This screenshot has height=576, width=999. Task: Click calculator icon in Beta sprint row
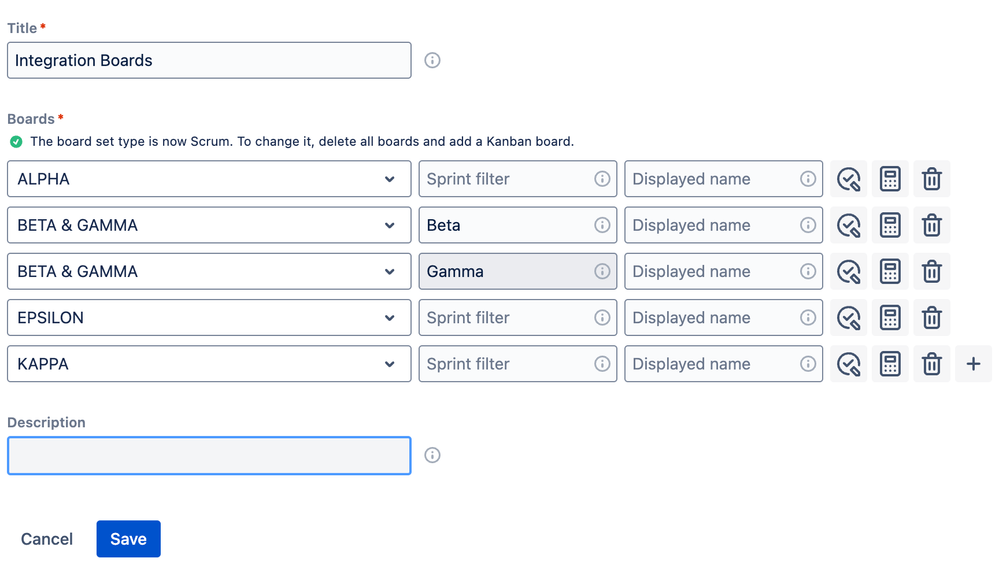pos(890,225)
